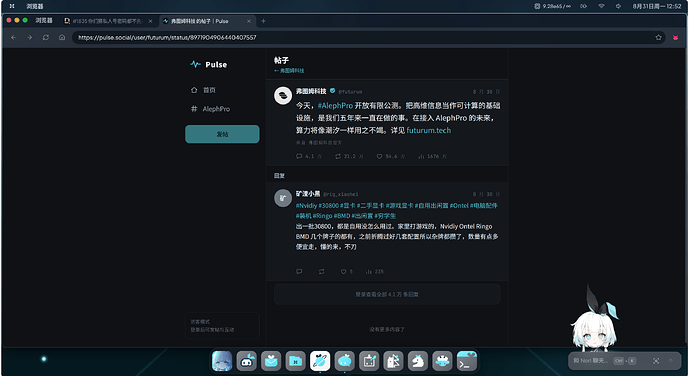689x376 pixels.
Task: Click the #AlephPro hashtag in the post text
Action: pos(335,106)
